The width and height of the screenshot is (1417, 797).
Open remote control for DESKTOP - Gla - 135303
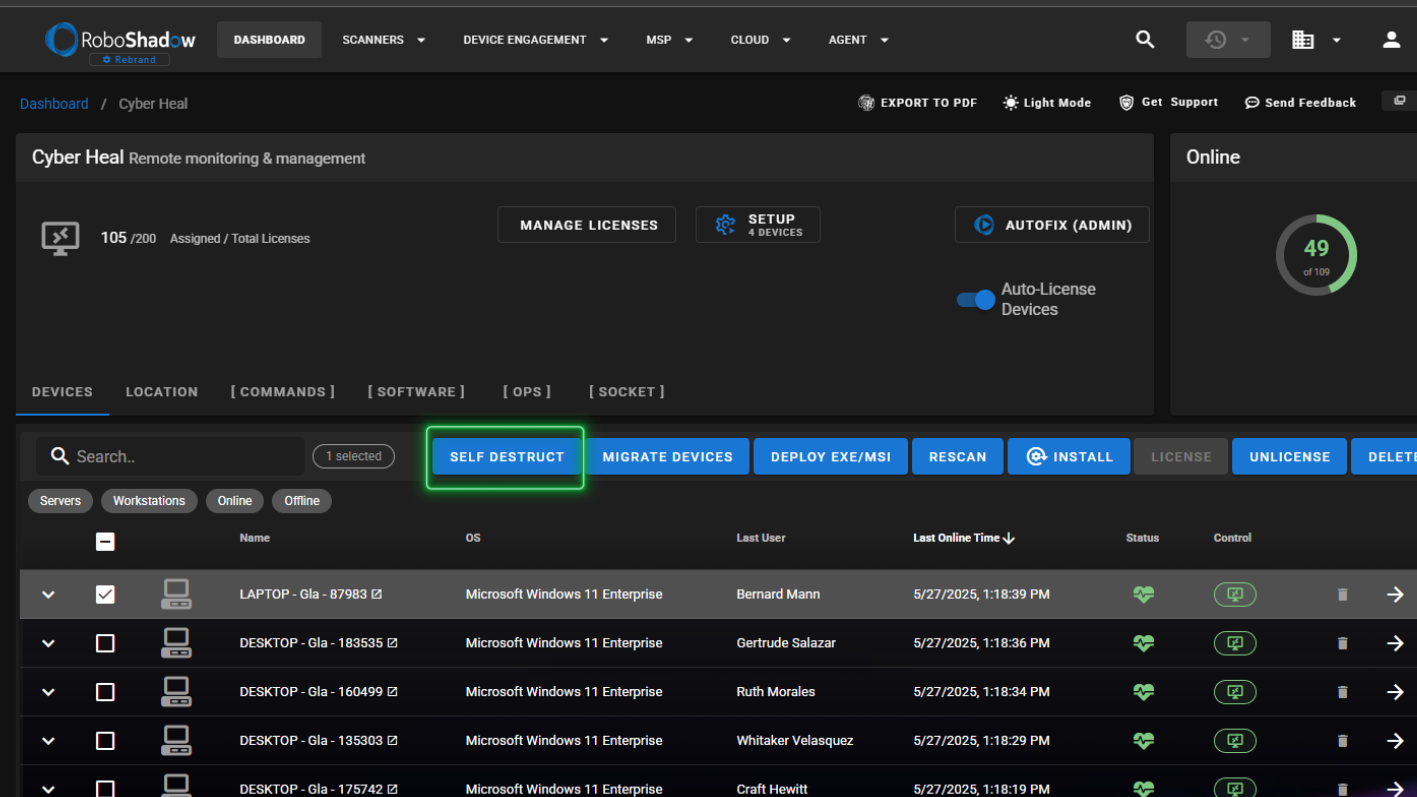point(1235,741)
